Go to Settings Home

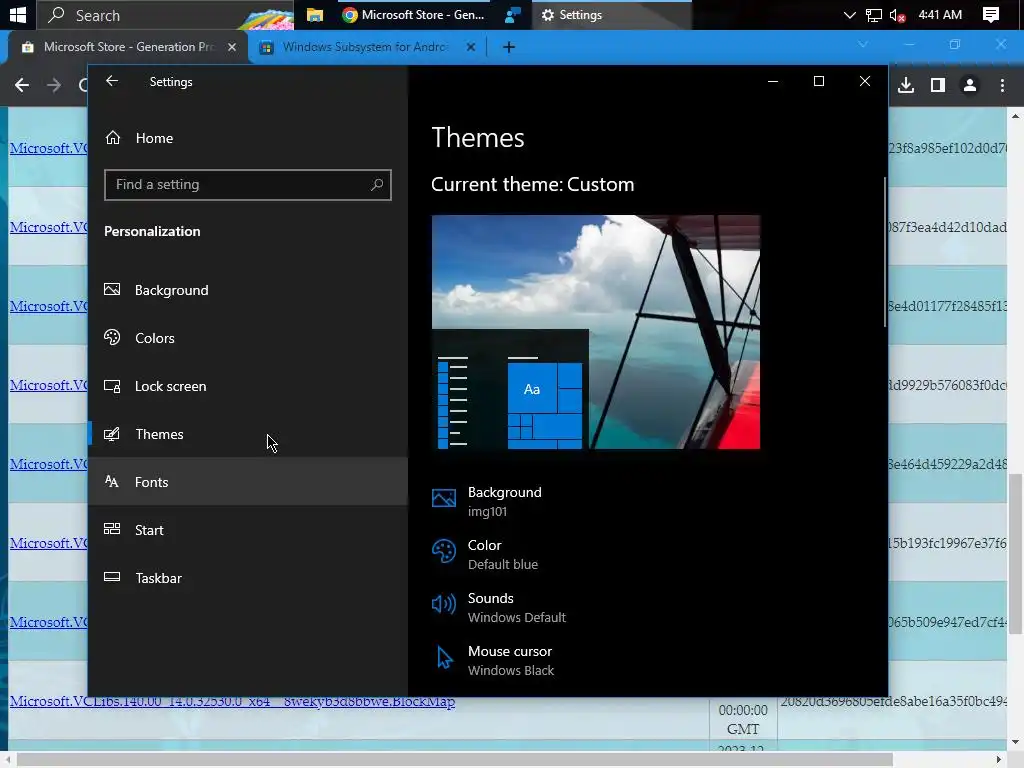point(248,138)
